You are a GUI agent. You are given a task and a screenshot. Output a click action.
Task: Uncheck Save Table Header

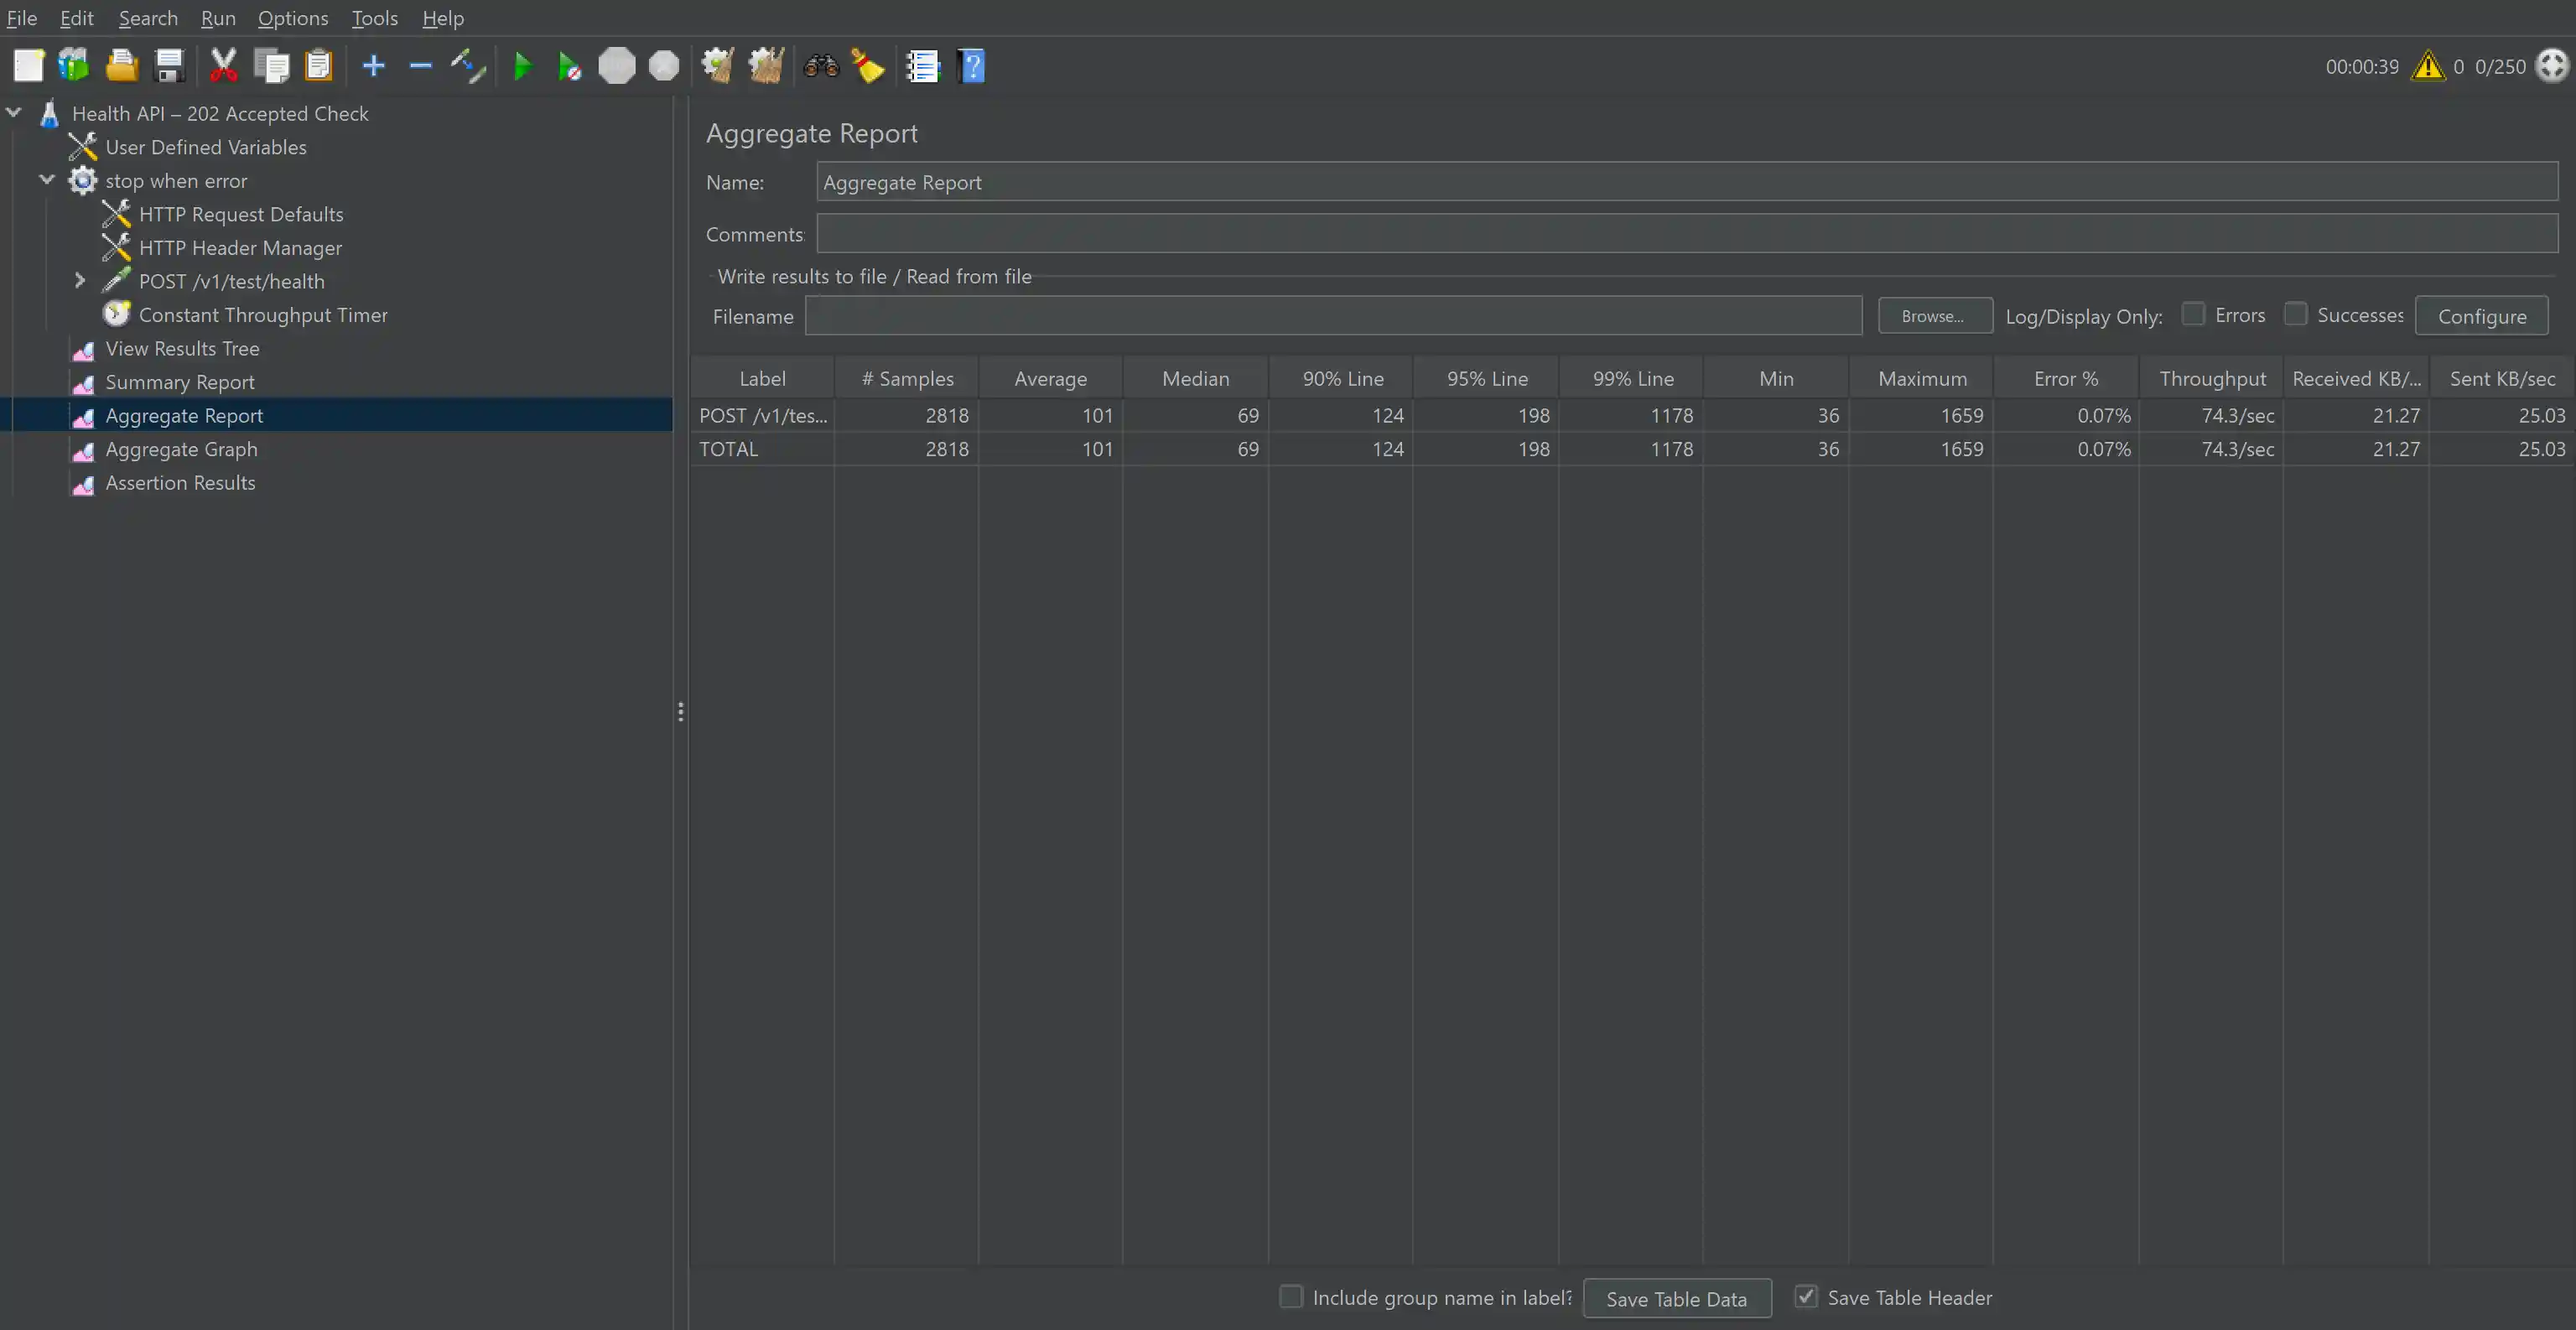tap(1806, 1296)
